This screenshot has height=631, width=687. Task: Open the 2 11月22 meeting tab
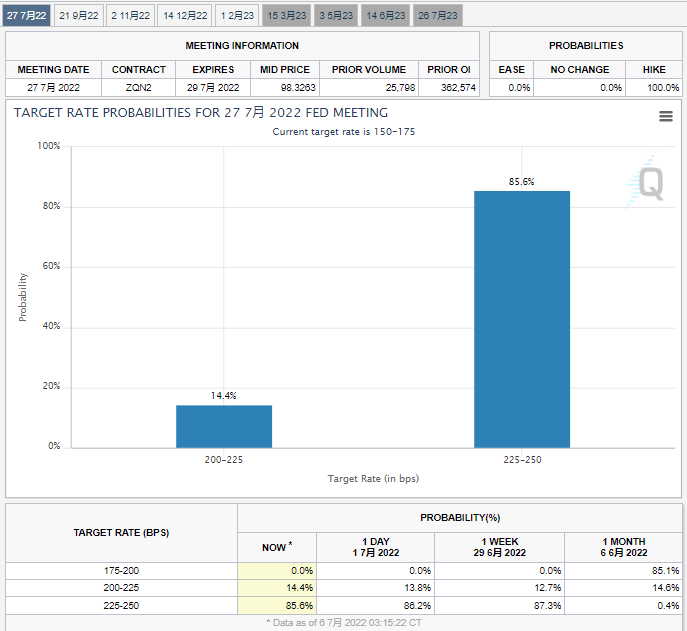point(131,16)
